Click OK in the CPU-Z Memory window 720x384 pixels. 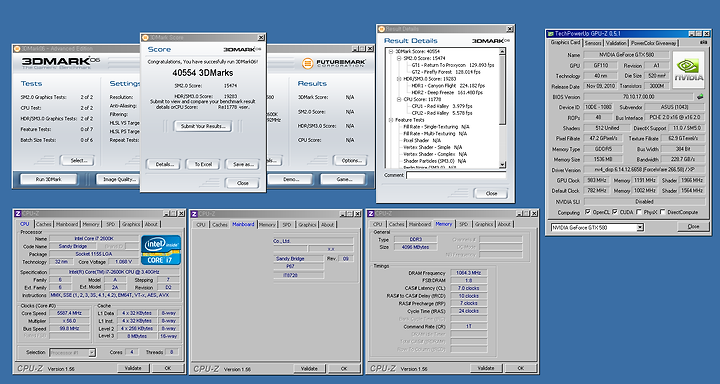[x=521, y=368]
